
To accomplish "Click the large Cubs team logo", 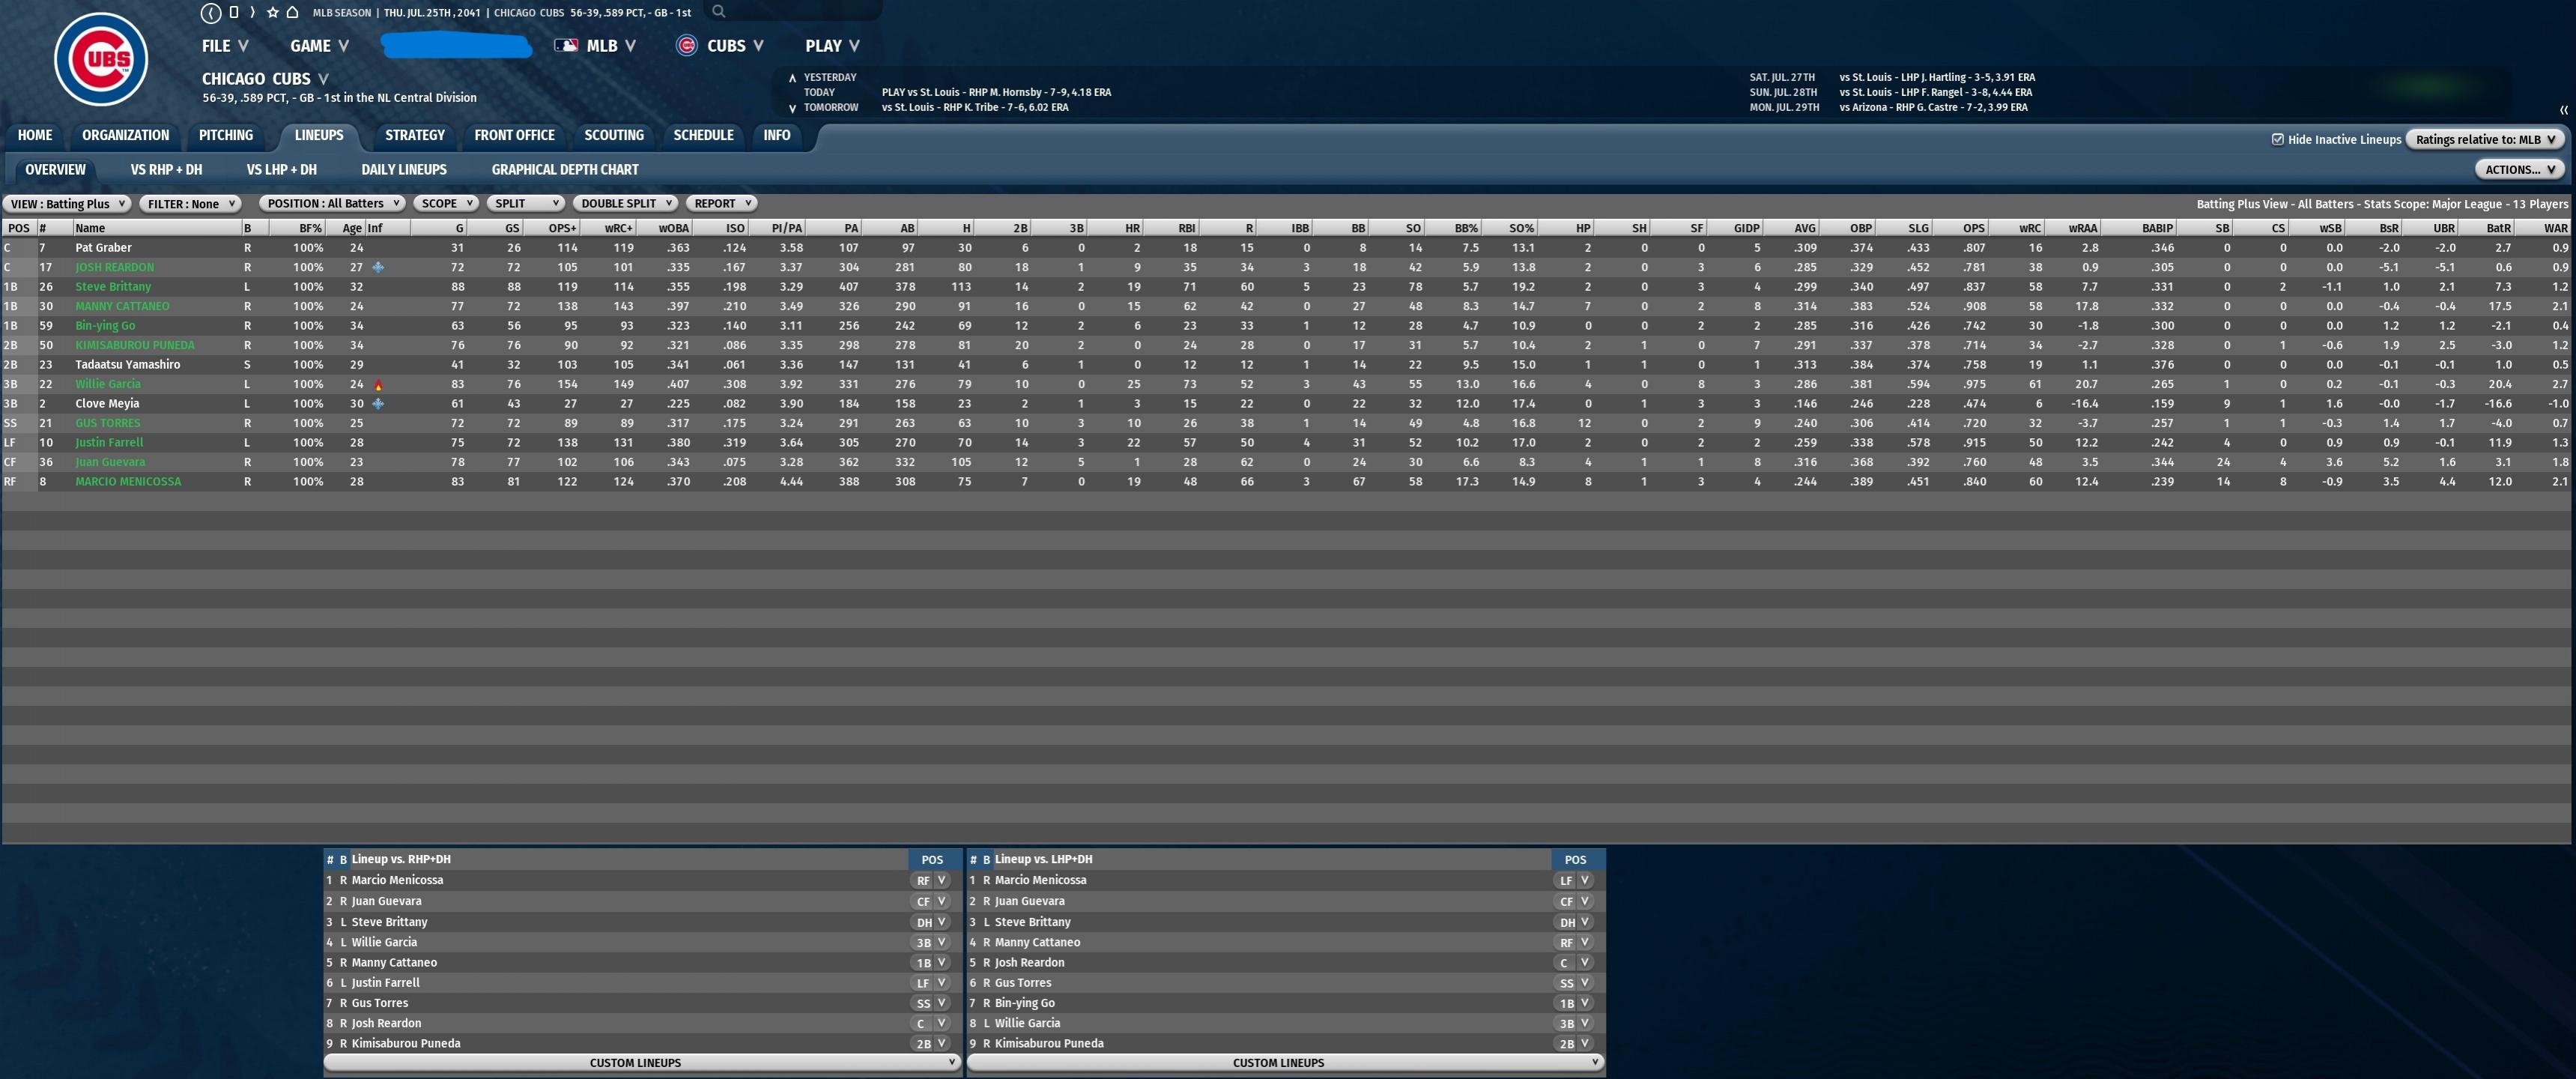I will [101, 59].
